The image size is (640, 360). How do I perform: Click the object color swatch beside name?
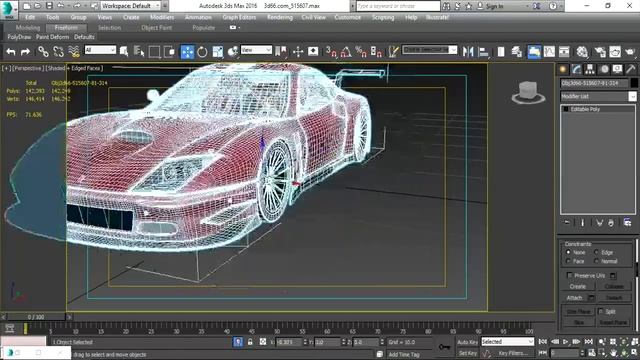(634, 83)
